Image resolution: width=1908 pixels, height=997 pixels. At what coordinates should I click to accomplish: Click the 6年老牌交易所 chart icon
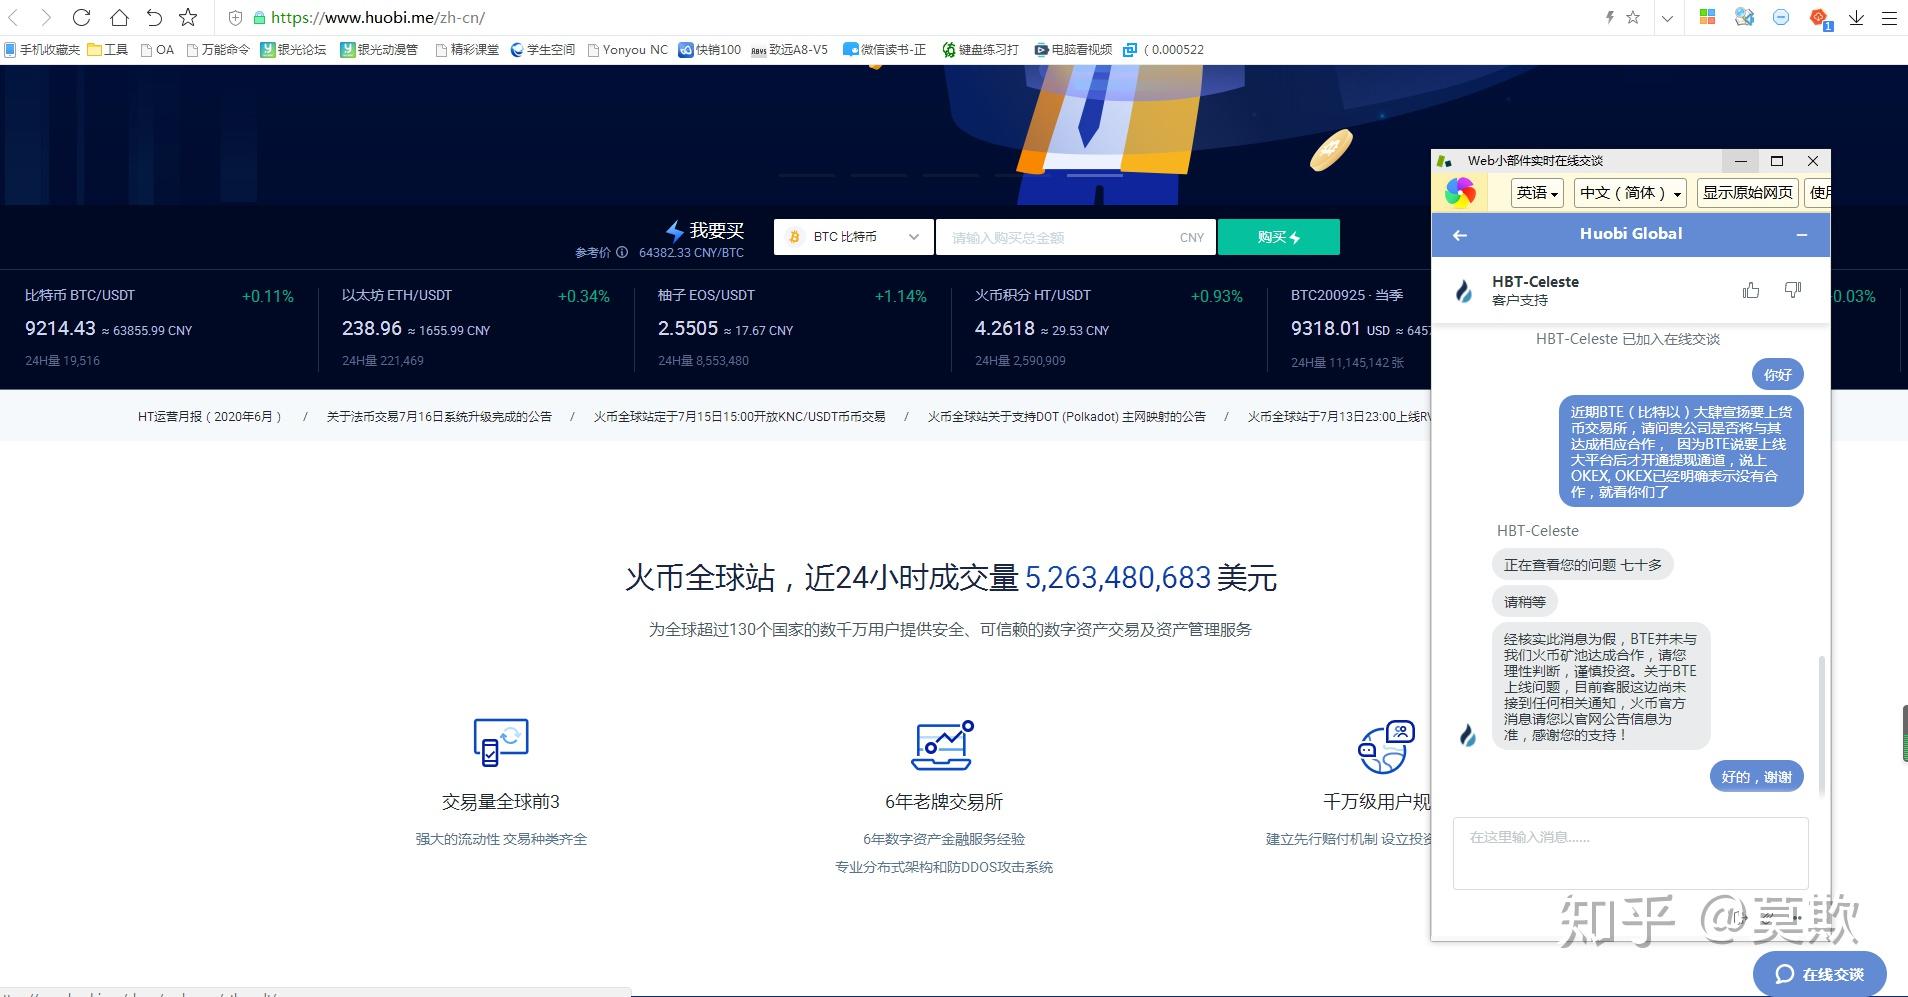coord(943,745)
